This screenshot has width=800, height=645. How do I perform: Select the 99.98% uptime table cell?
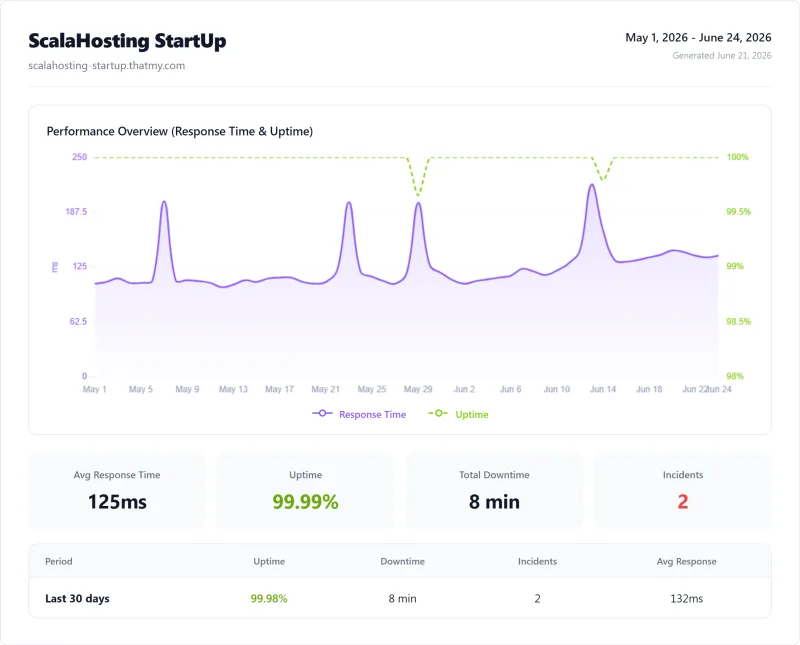point(269,599)
